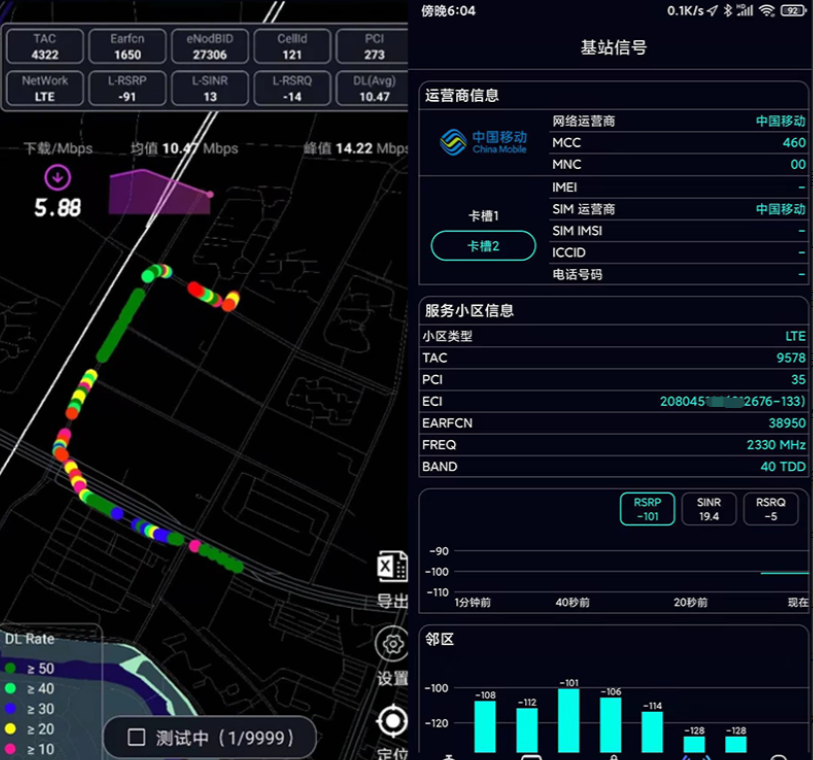Click the PCI 273 tile
The height and width of the screenshot is (760, 813).
[x=373, y=47]
